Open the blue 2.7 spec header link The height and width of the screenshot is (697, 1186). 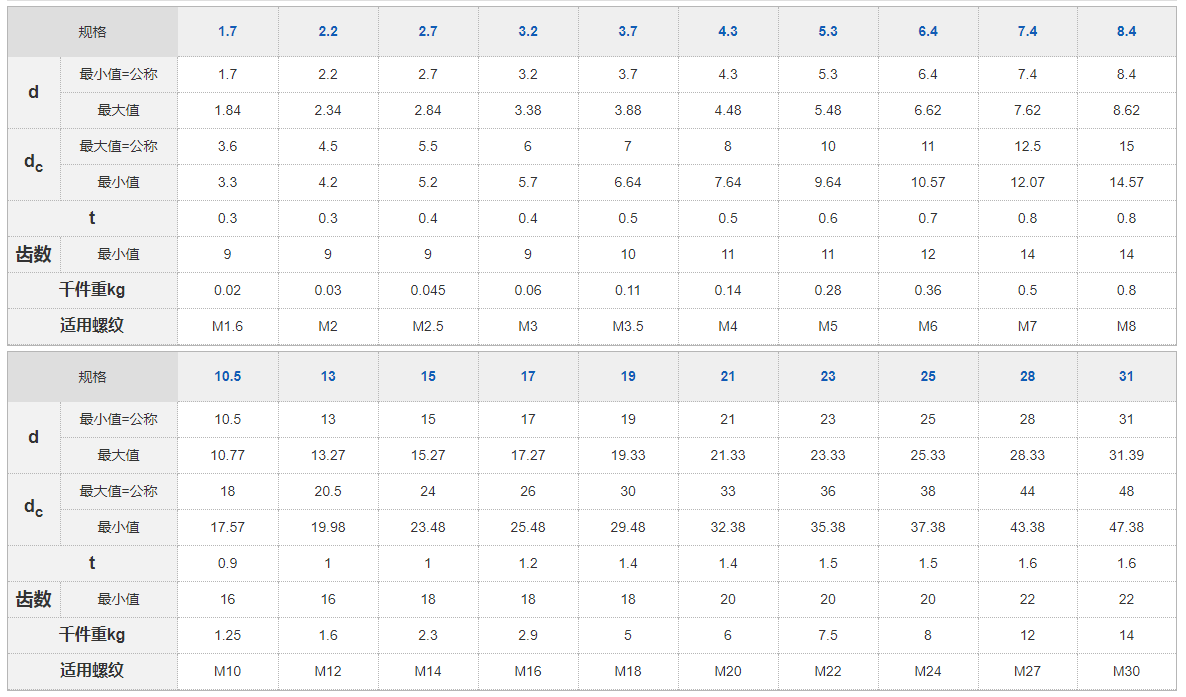pos(427,32)
